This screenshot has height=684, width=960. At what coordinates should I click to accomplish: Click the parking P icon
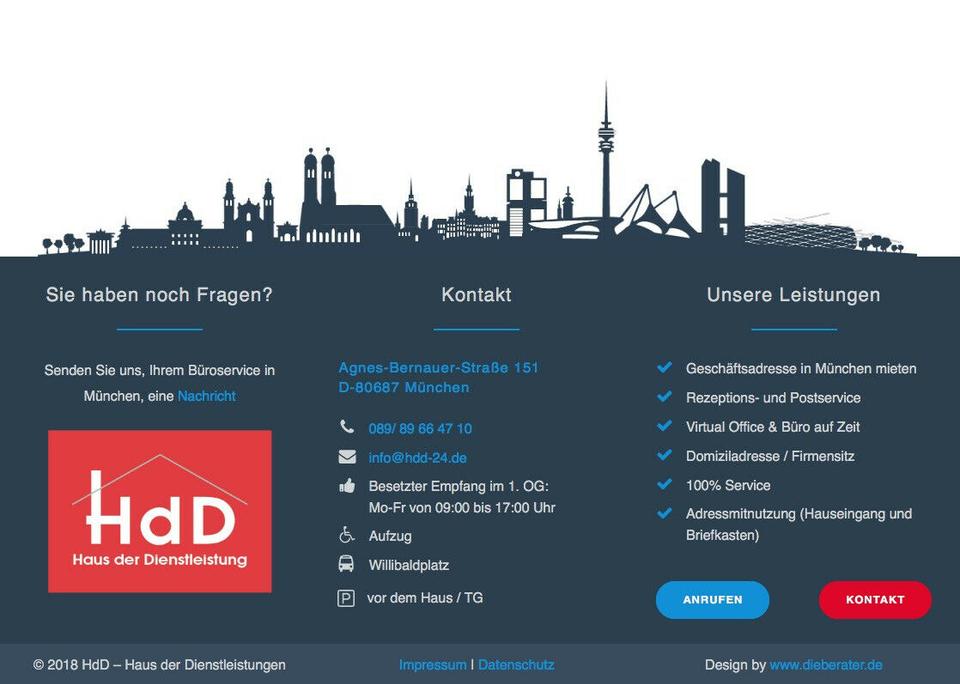pos(346,598)
